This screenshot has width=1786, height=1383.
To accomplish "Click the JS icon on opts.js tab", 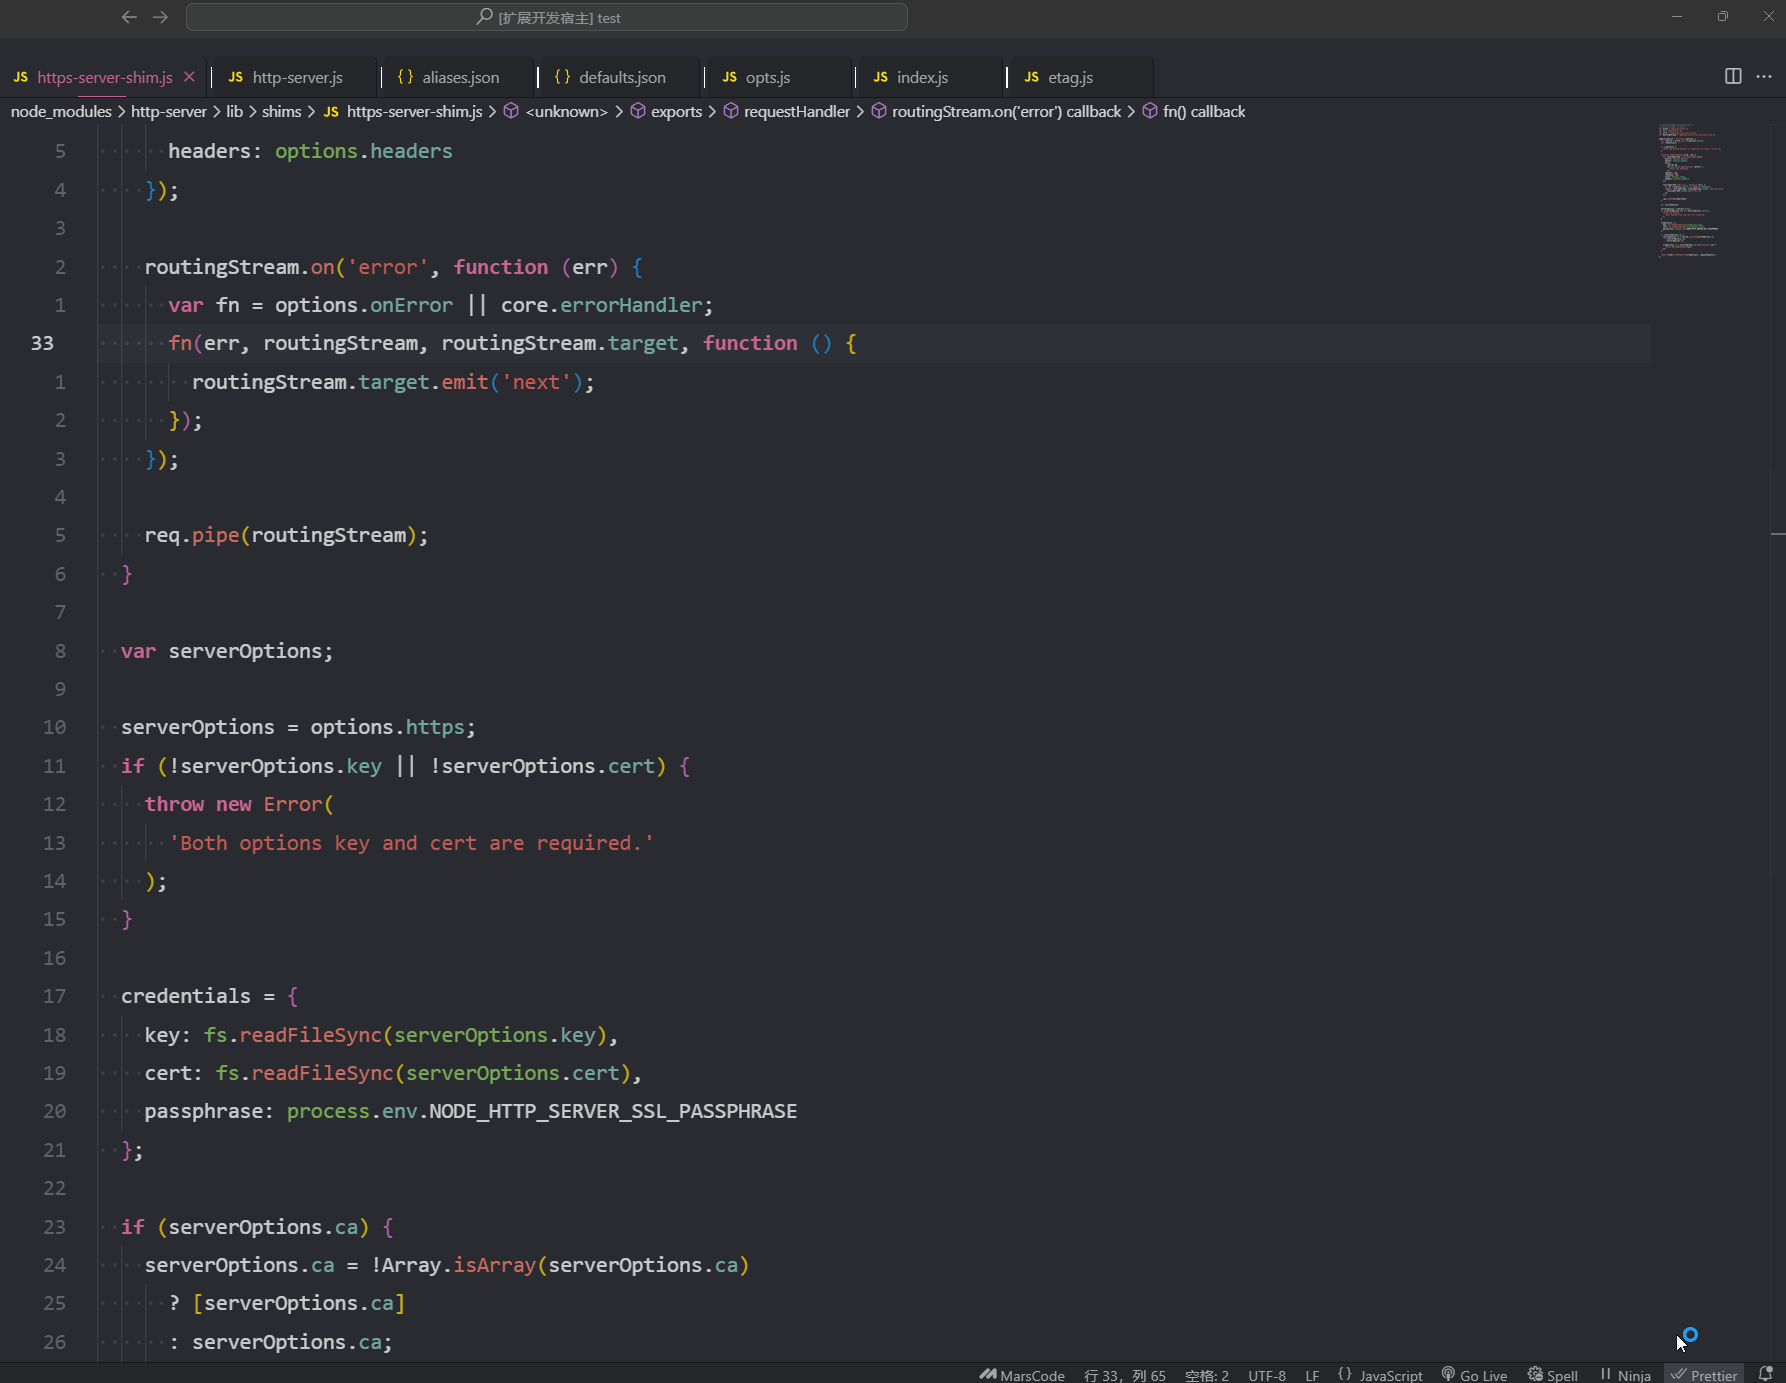I will [730, 77].
